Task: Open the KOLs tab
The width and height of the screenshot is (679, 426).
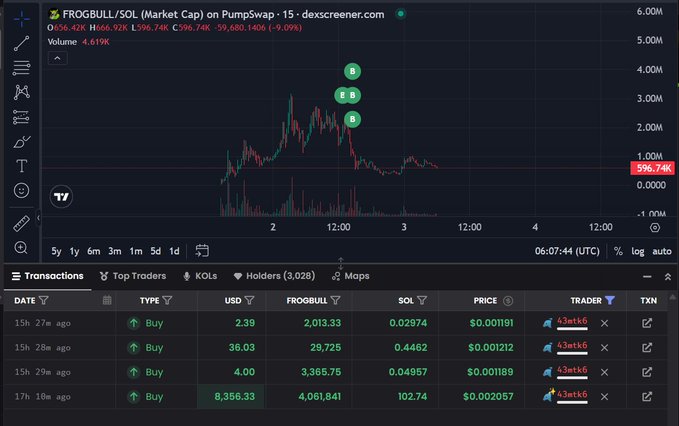Action: (200, 276)
